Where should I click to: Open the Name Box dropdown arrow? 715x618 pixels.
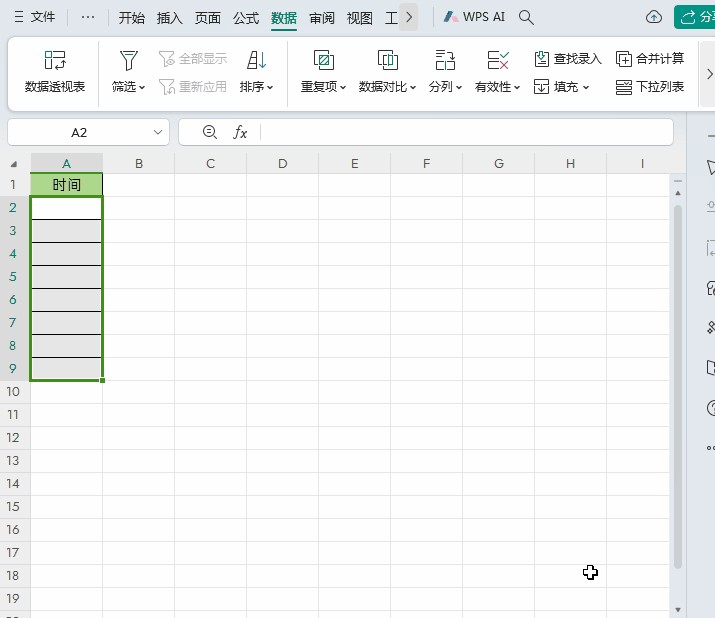(x=158, y=132)
